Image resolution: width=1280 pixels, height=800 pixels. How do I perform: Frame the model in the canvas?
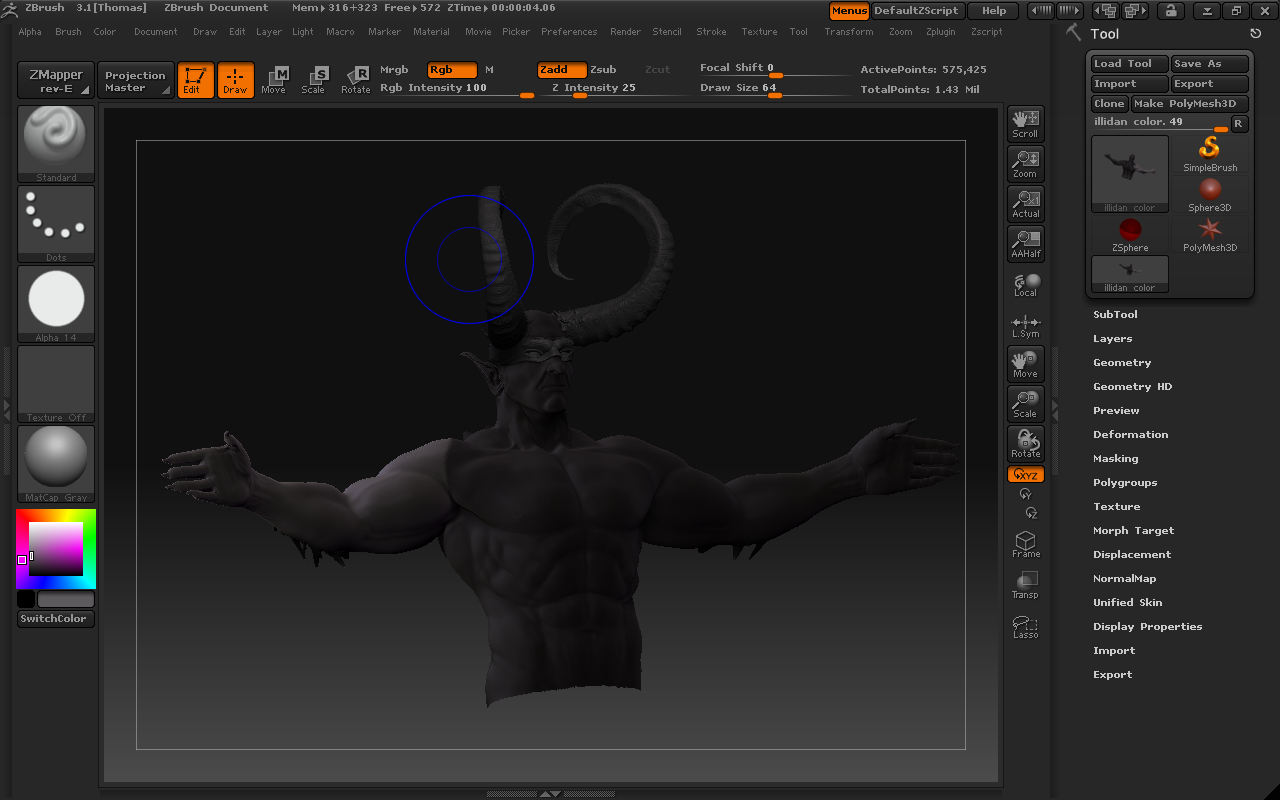click(1025, 543)
